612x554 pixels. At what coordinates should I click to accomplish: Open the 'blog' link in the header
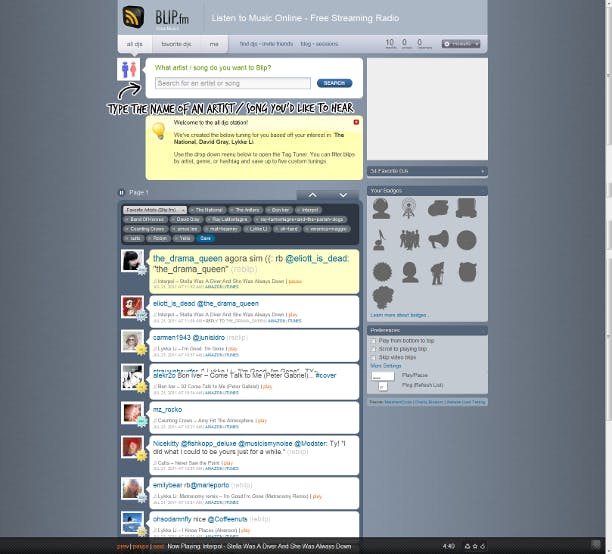(x=306, y=44)
